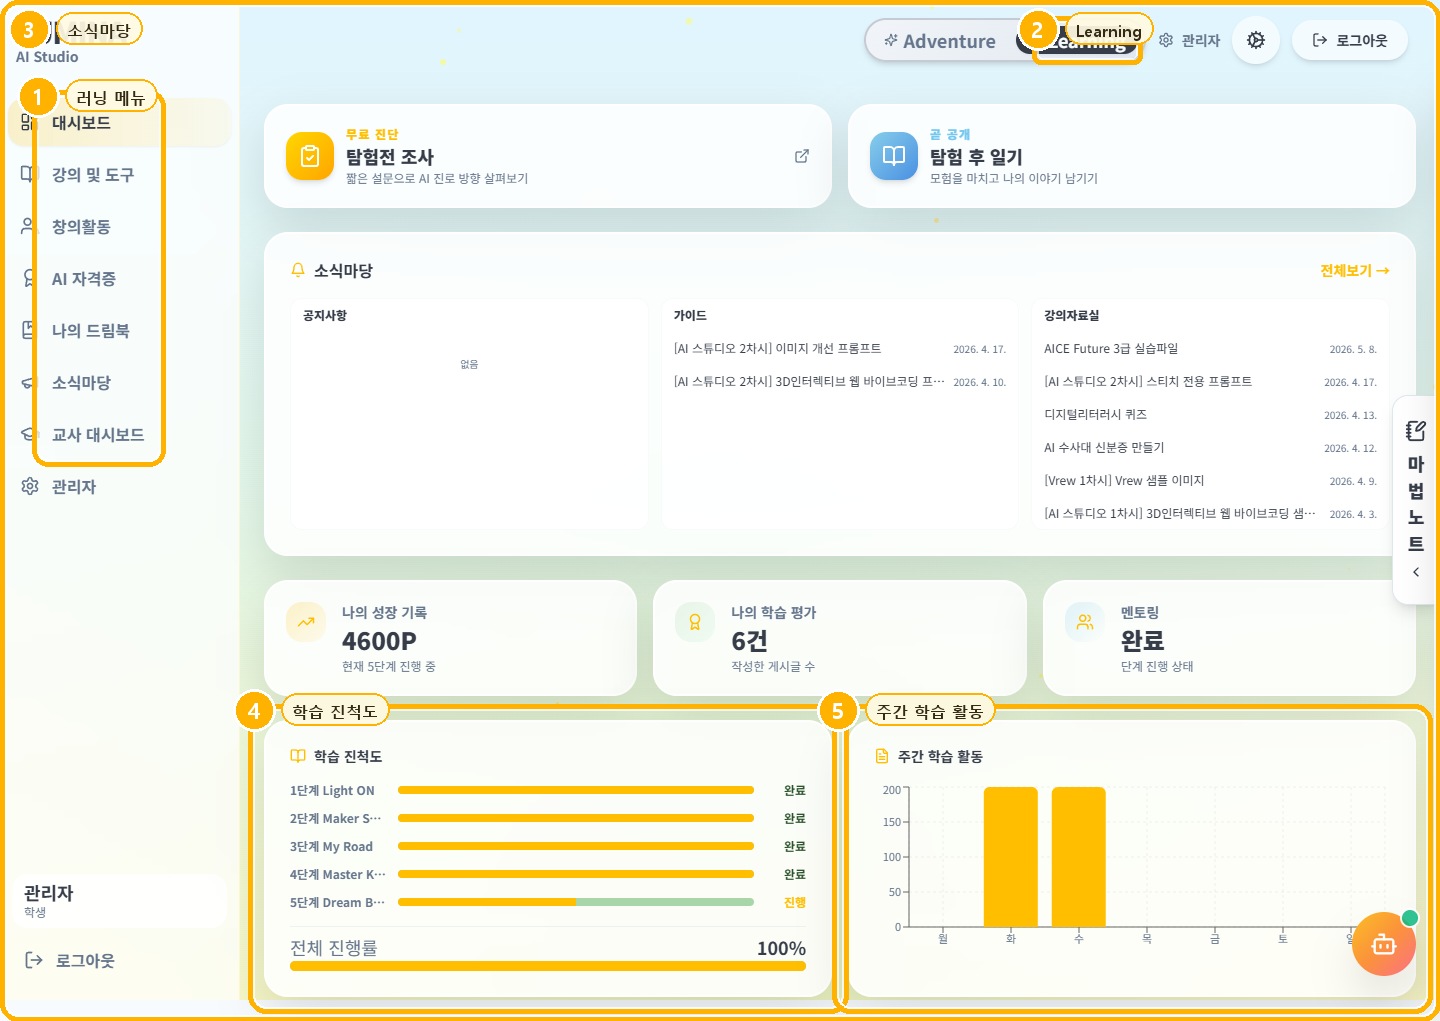Click the 화 bar in weekly chart
The width and height of the screenshot is (1440, 1021).
[x=1011, y=857]
